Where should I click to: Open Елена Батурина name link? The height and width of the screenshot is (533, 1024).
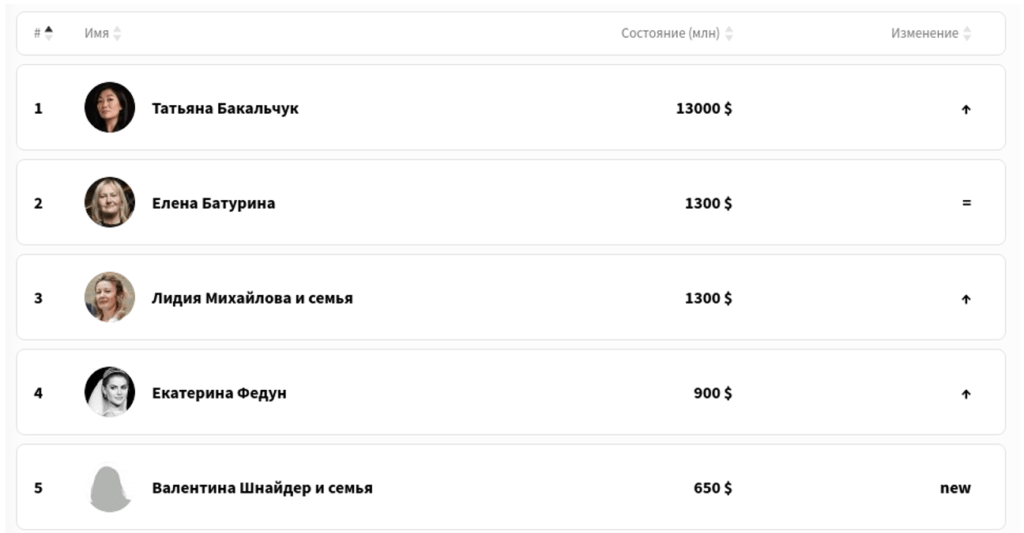[213, 203]
